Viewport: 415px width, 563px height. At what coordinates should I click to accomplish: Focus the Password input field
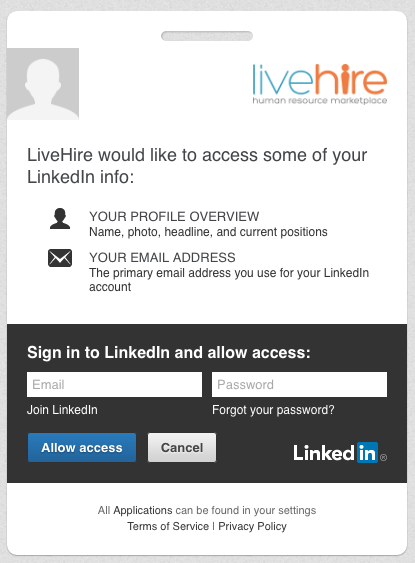(x=299, y=385)
